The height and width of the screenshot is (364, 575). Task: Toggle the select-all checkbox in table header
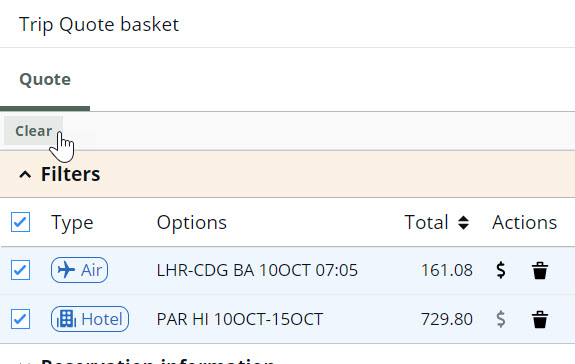(x=21, y=222)
